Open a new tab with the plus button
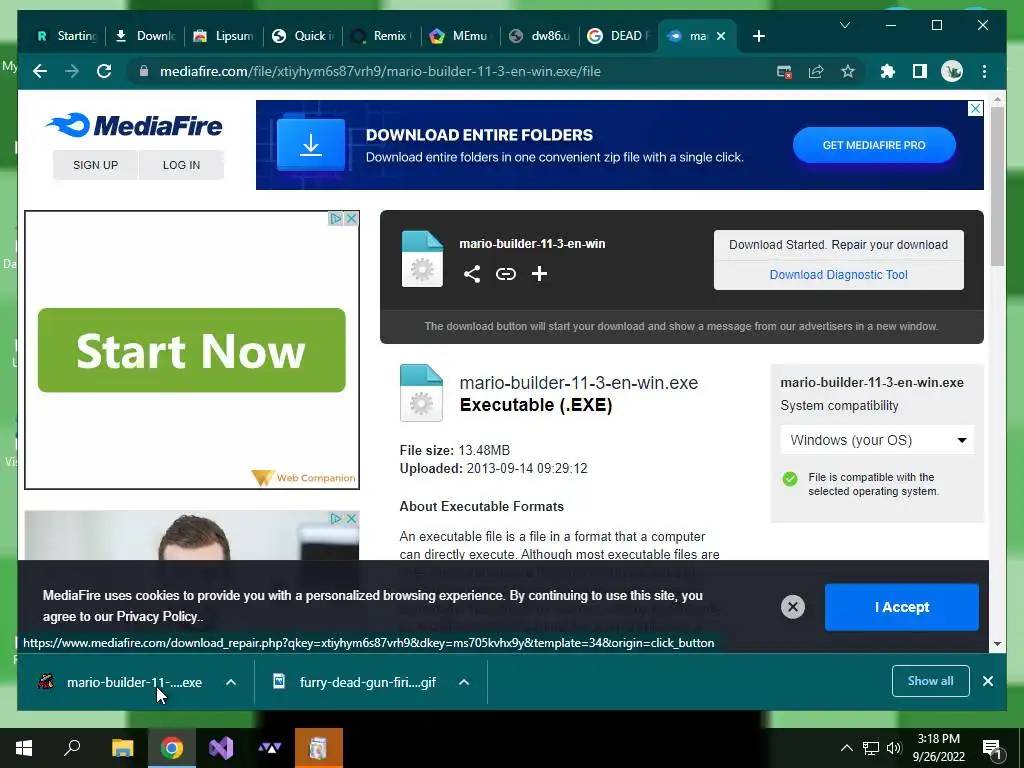The width and height of the screenshot is (1024, 768). (758, 37)
